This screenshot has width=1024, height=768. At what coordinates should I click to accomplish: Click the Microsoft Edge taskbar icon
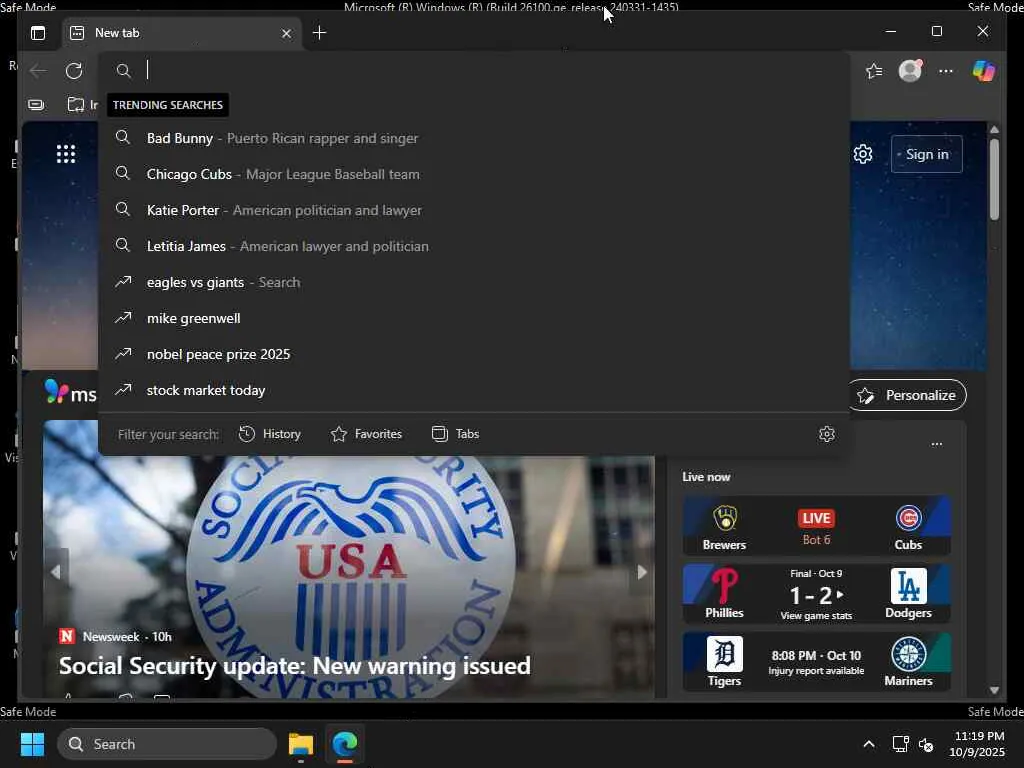click(x=345, y=744)
